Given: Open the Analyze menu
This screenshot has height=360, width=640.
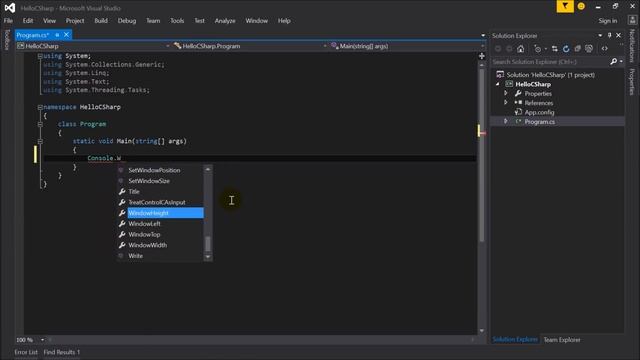Looking at the screenshot, I should pos(225,20).
